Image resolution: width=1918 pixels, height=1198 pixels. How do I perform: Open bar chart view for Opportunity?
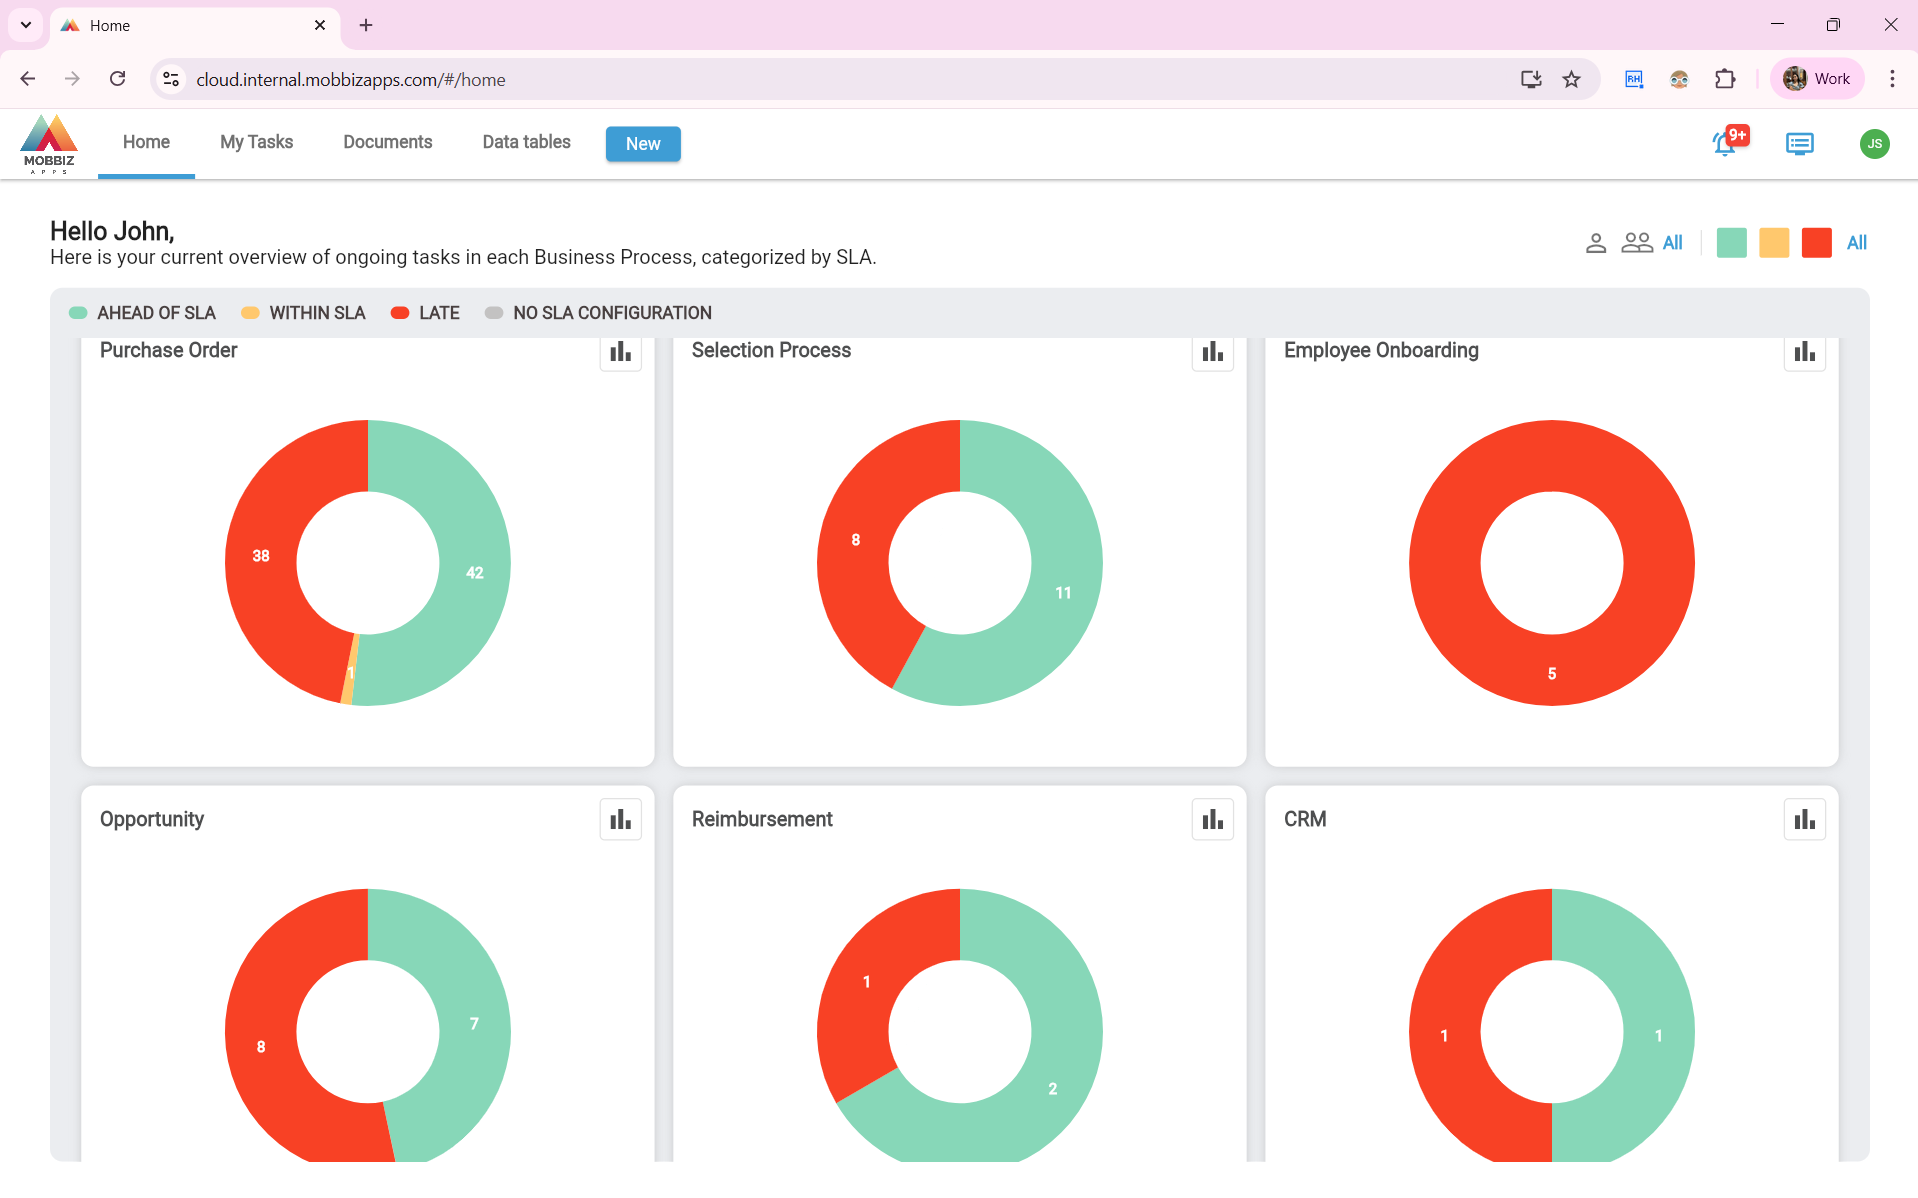[620, 820]
